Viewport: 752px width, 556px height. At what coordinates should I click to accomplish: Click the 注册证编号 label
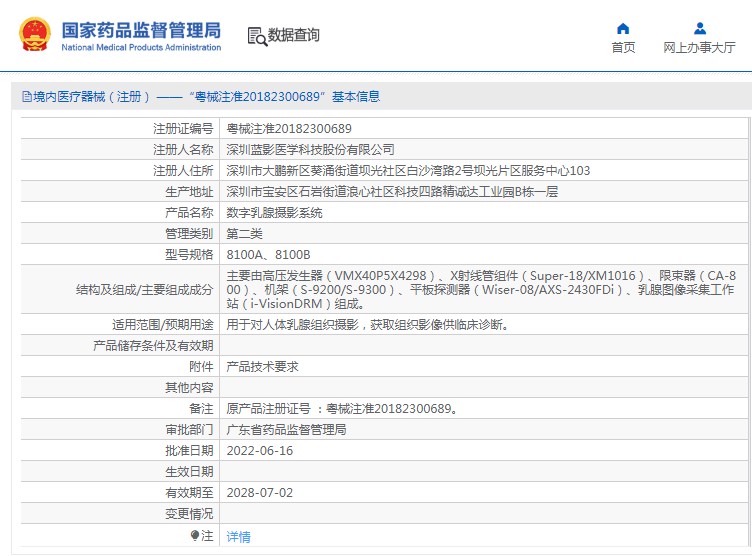pyautogui.click(x=183, y=129)
